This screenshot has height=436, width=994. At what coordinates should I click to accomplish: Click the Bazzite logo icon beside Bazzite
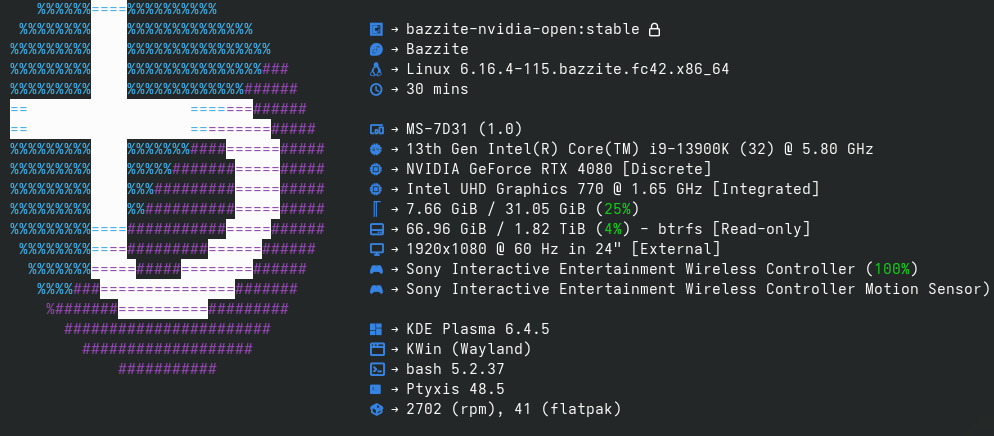pos(376,49)
